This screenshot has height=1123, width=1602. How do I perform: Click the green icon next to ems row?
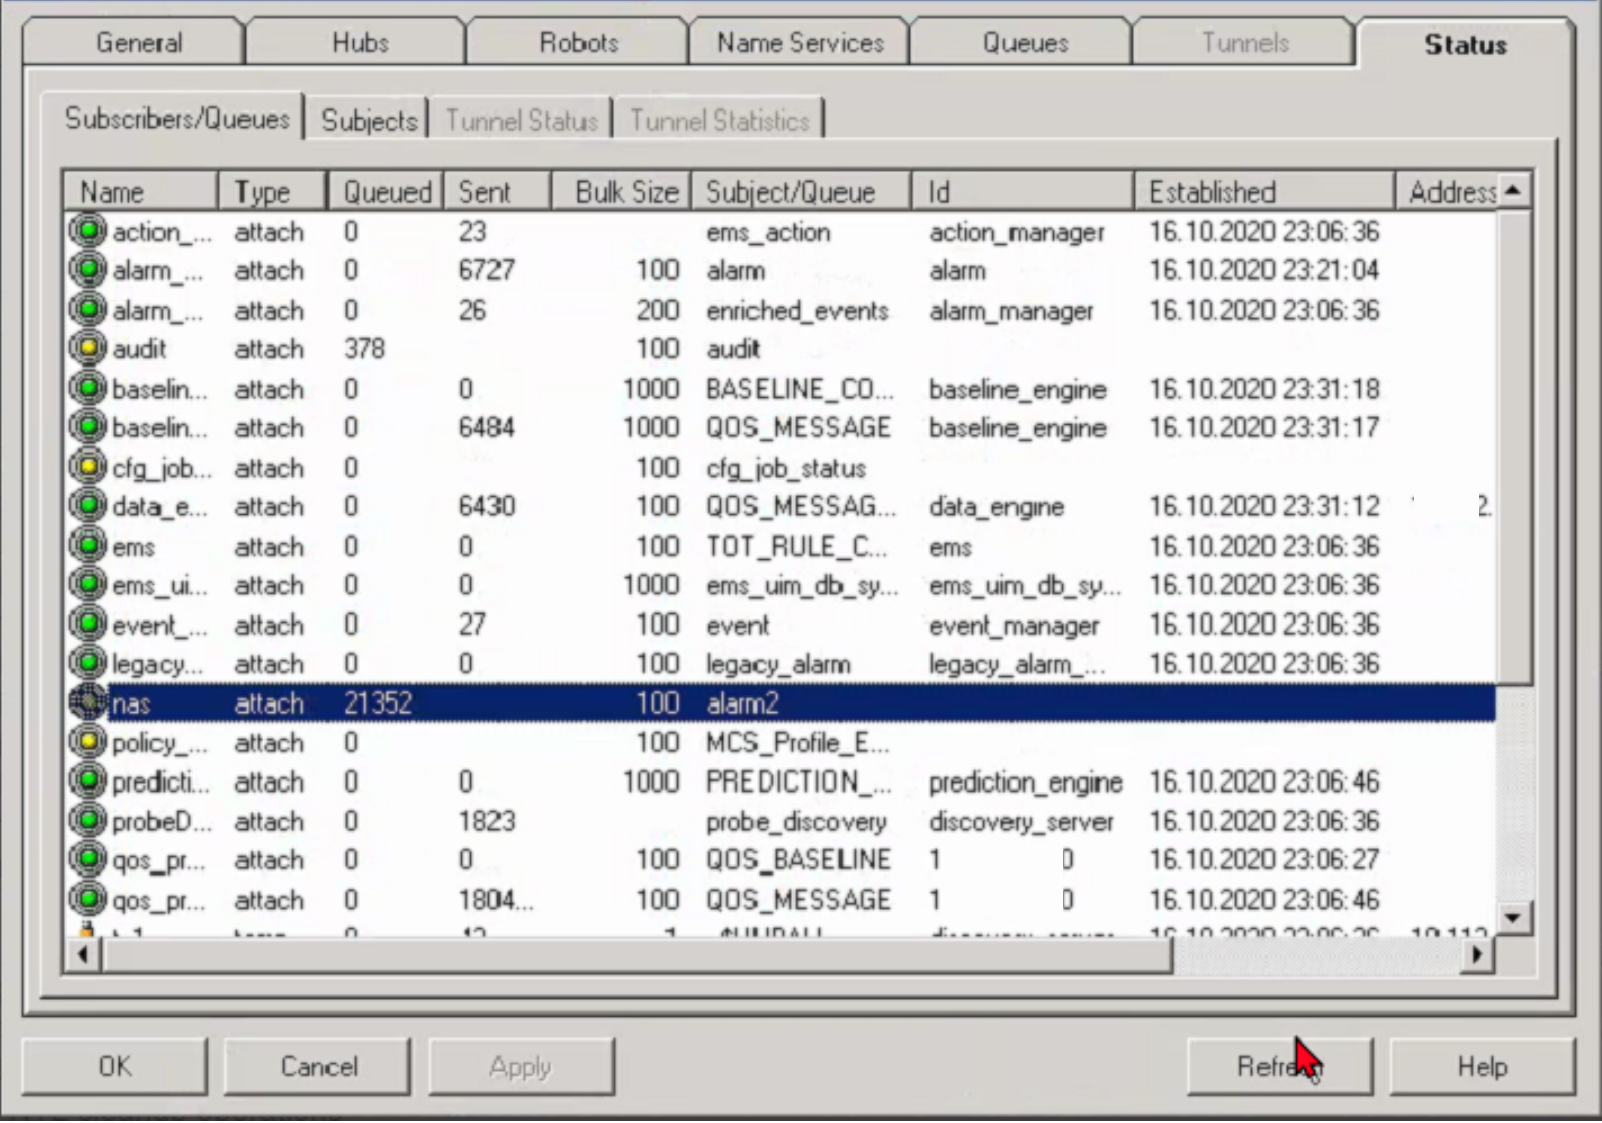[x=88, y=545]
